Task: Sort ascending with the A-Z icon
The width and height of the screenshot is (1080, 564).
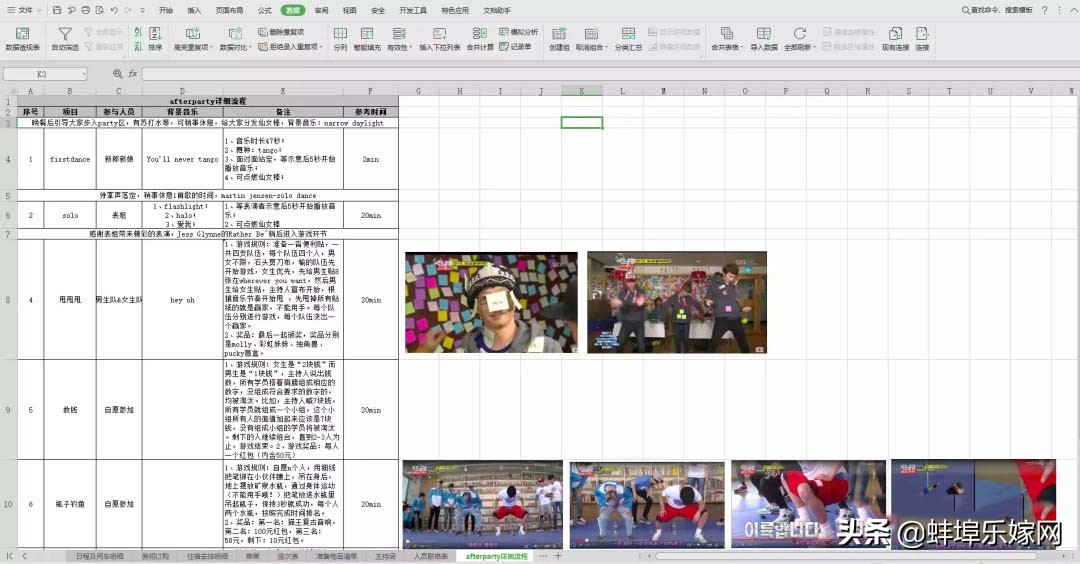Action: click(138, 32)
